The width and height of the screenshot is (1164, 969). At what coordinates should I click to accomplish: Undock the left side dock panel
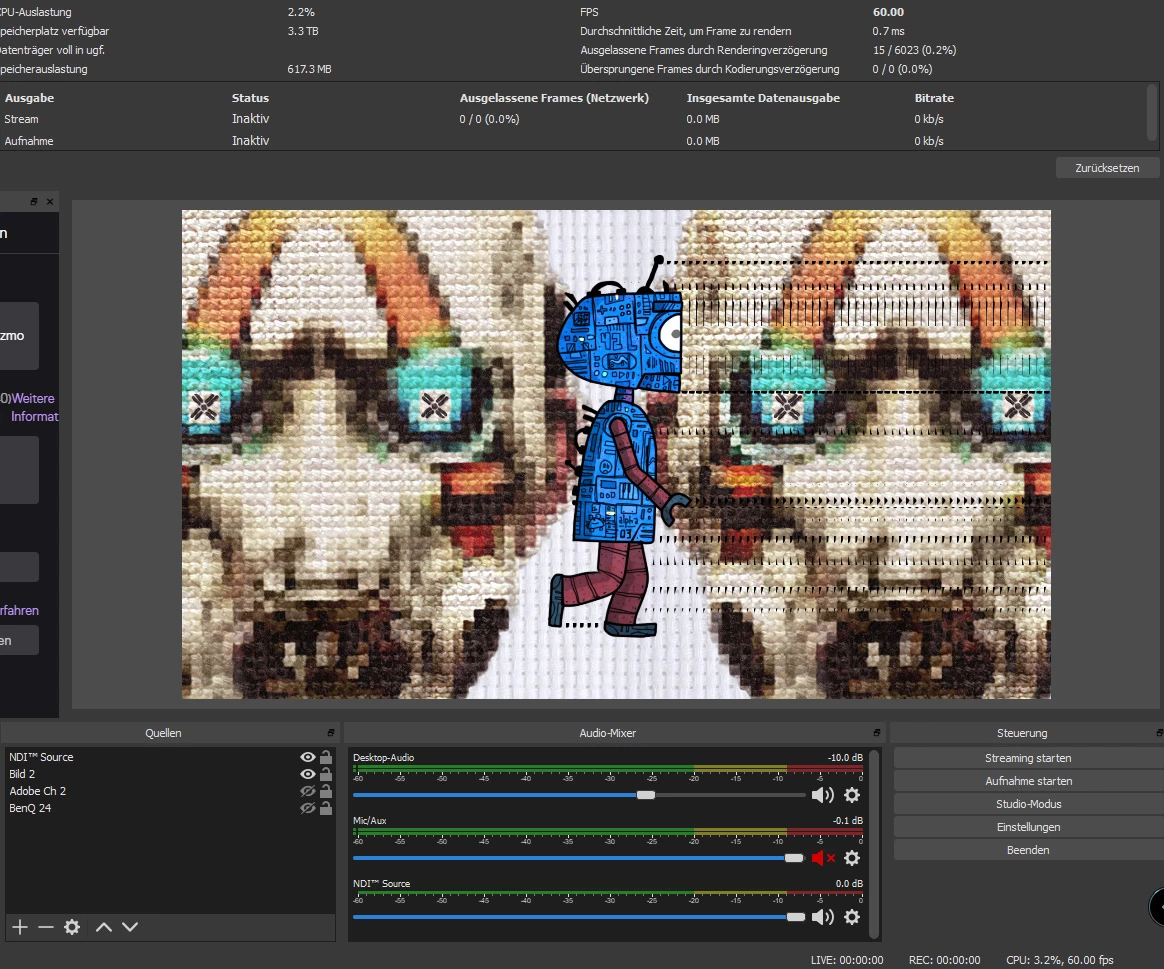(x=34, y=201)
